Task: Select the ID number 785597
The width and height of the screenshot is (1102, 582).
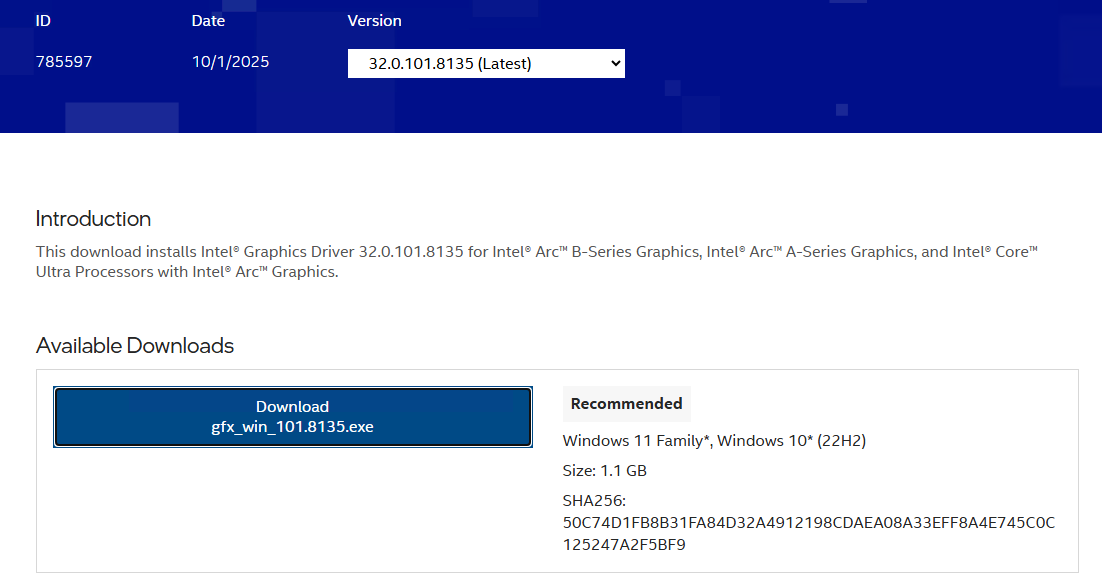Action: click(64, 62)
